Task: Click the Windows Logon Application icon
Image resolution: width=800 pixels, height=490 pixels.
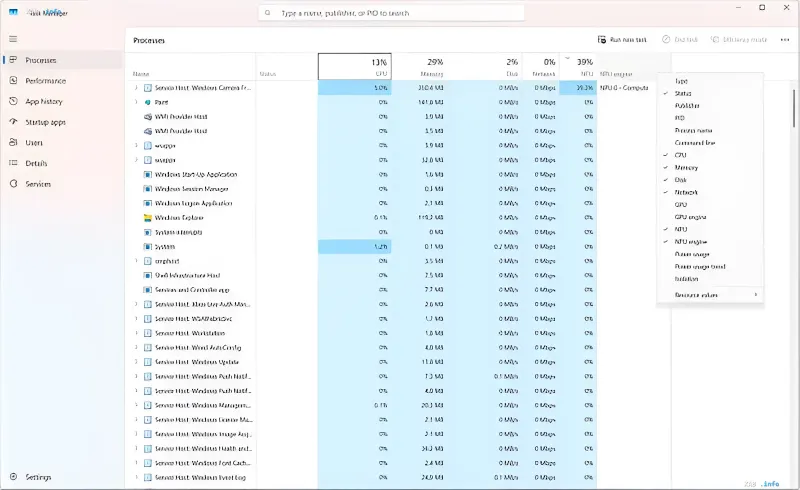Action: [147, 203]
